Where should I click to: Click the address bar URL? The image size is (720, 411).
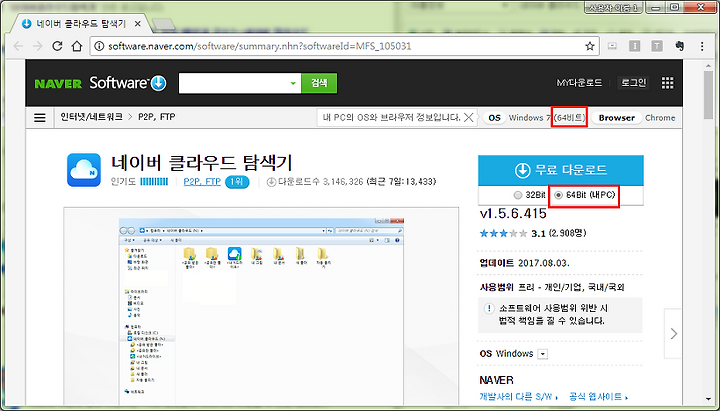coord(260,46)
